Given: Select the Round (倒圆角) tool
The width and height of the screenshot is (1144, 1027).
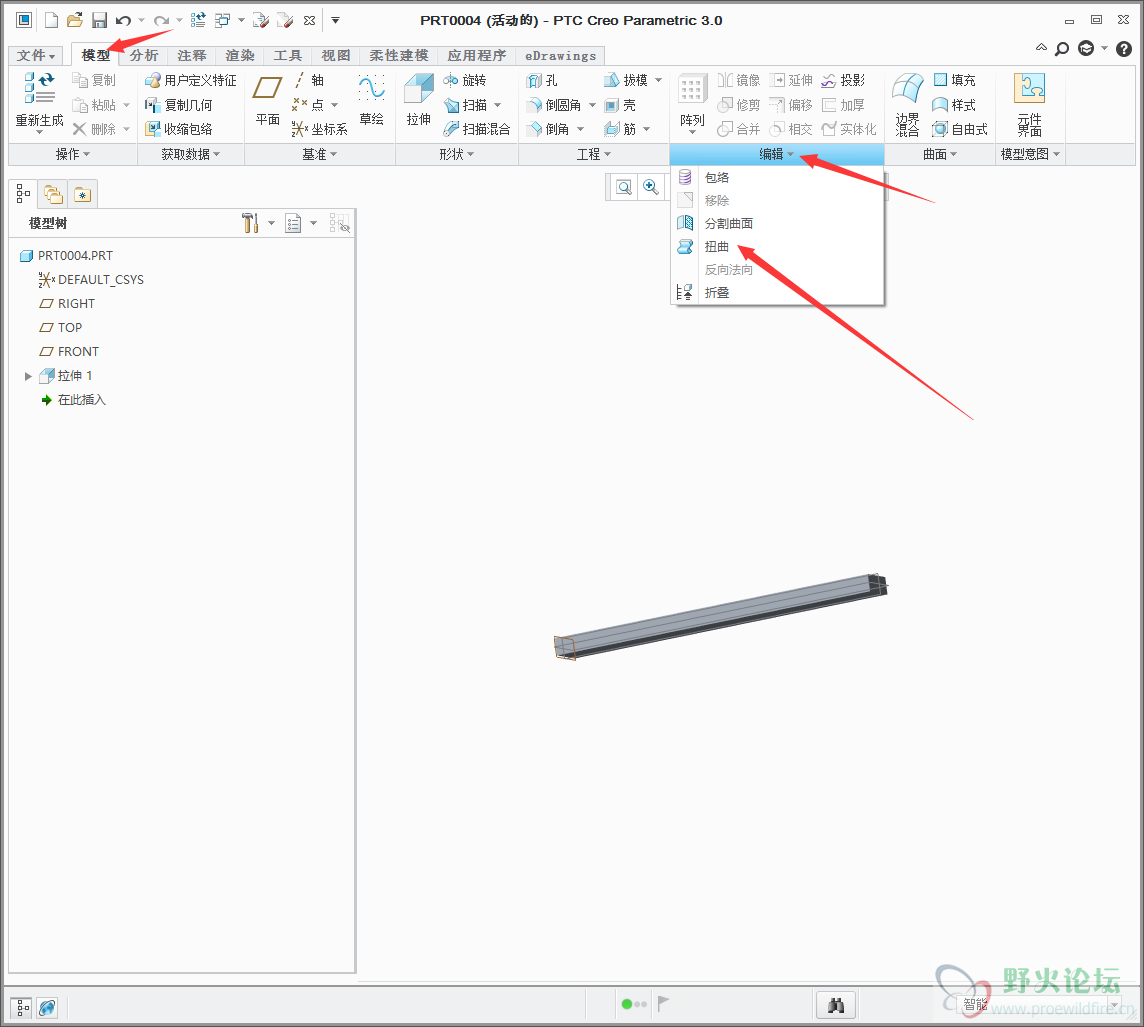Looking at the screenshot, I should click(x=554, y=105).
